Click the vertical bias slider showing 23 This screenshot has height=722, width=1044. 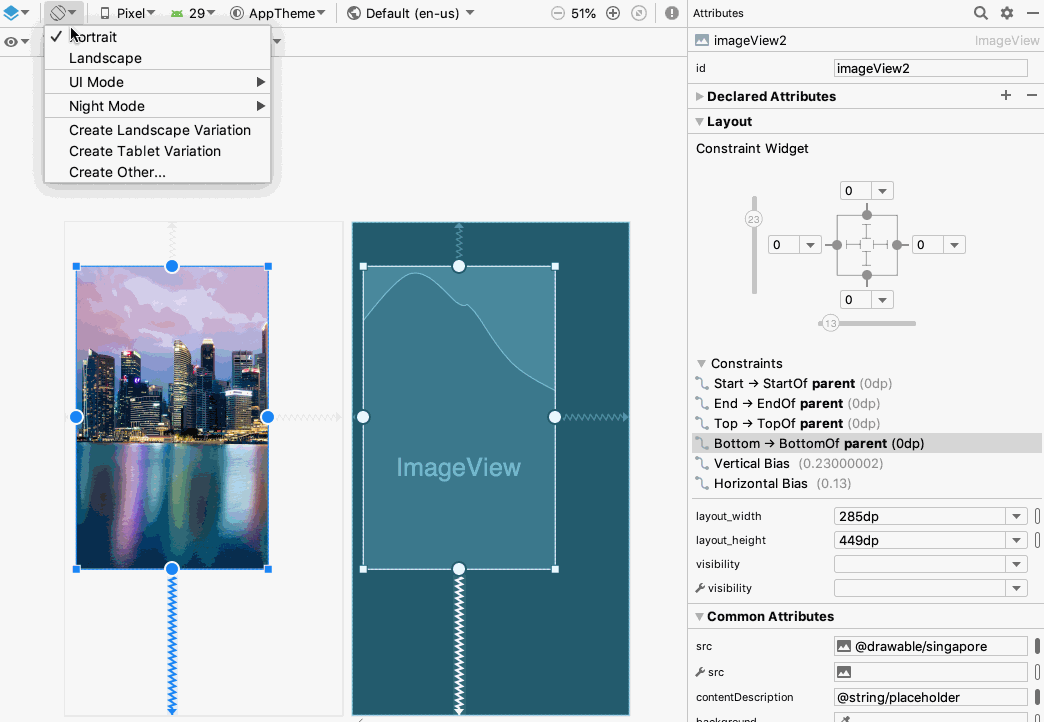[x=753, y=218]
